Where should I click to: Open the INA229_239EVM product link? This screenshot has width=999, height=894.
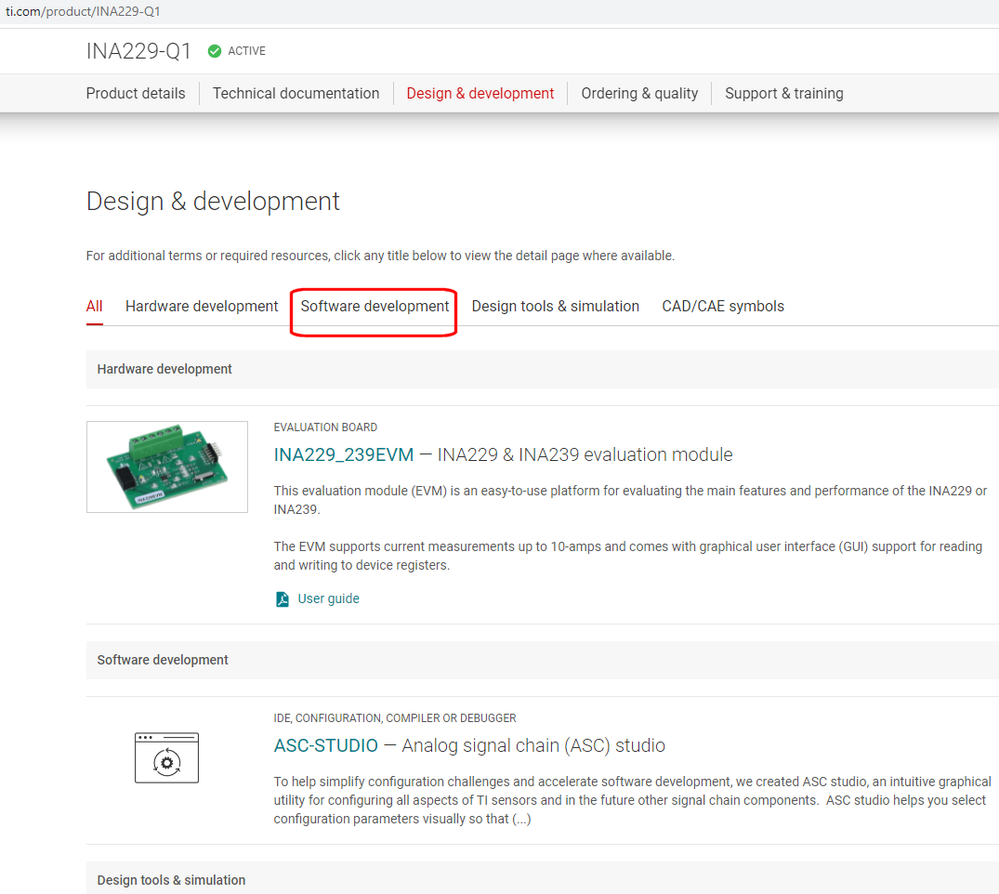344,455
